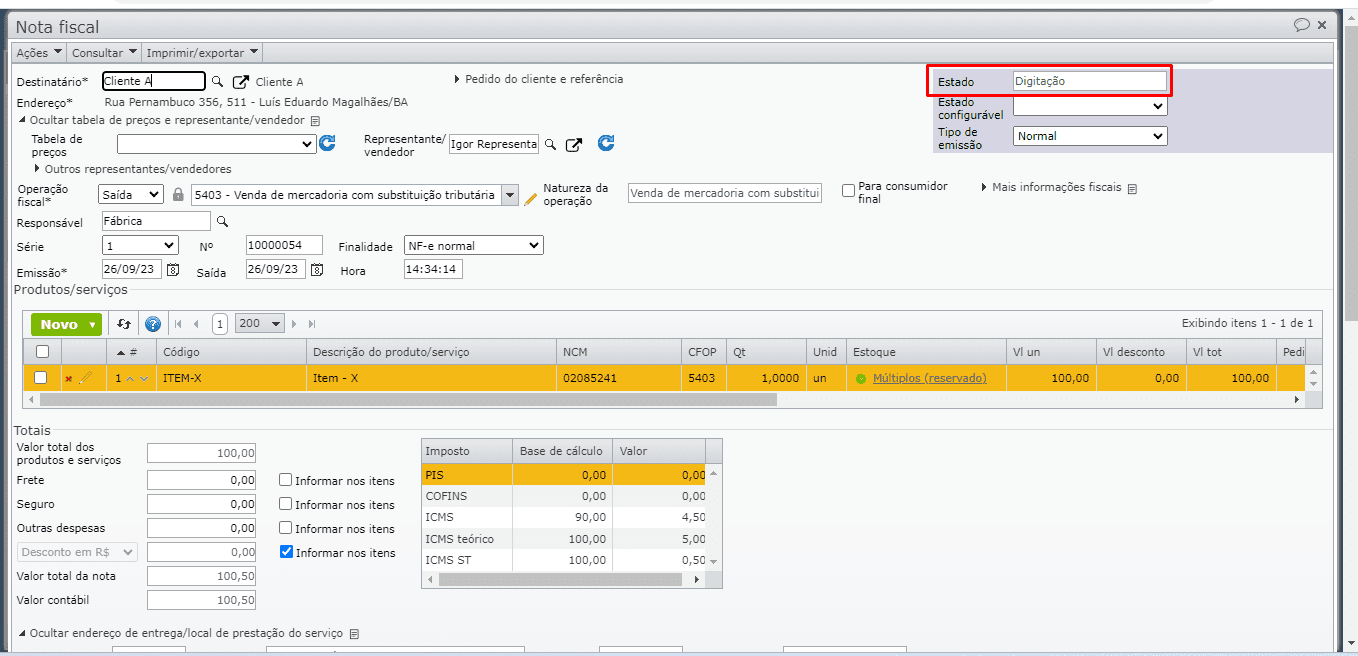Click the search icon next to Destinatário
The height and width of the screenshot is (656, 1358).
[217, 82]
